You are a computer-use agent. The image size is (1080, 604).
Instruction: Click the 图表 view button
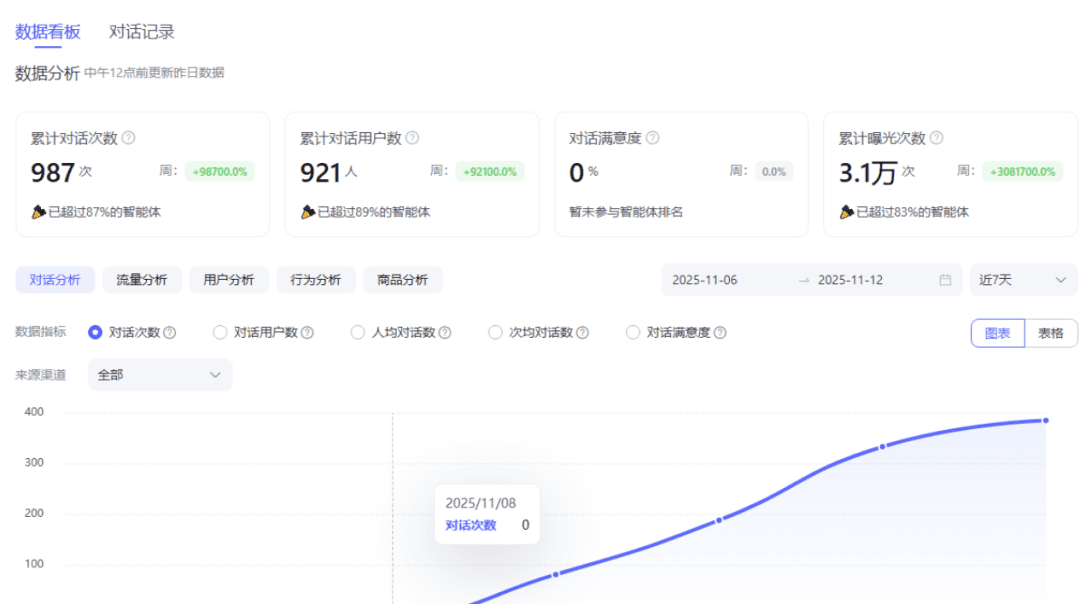click(997, 333)
